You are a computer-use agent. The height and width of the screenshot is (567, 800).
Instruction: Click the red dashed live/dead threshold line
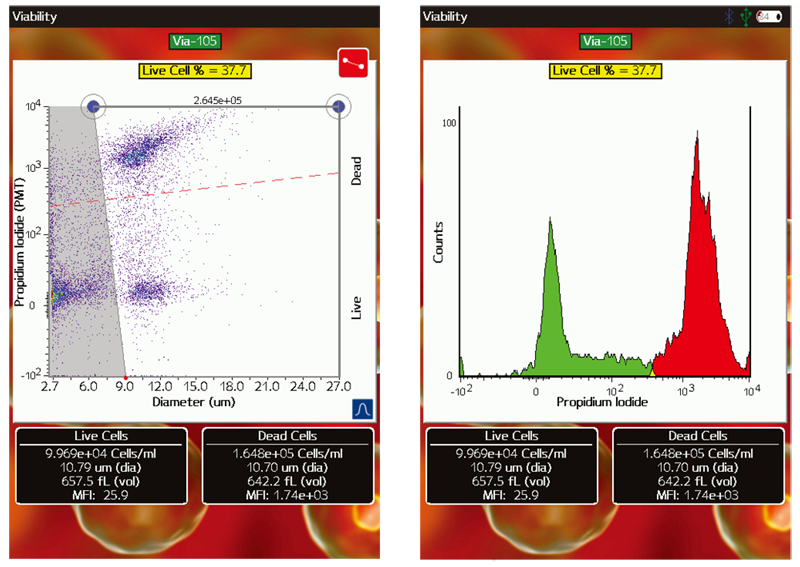tap(194, 190)
